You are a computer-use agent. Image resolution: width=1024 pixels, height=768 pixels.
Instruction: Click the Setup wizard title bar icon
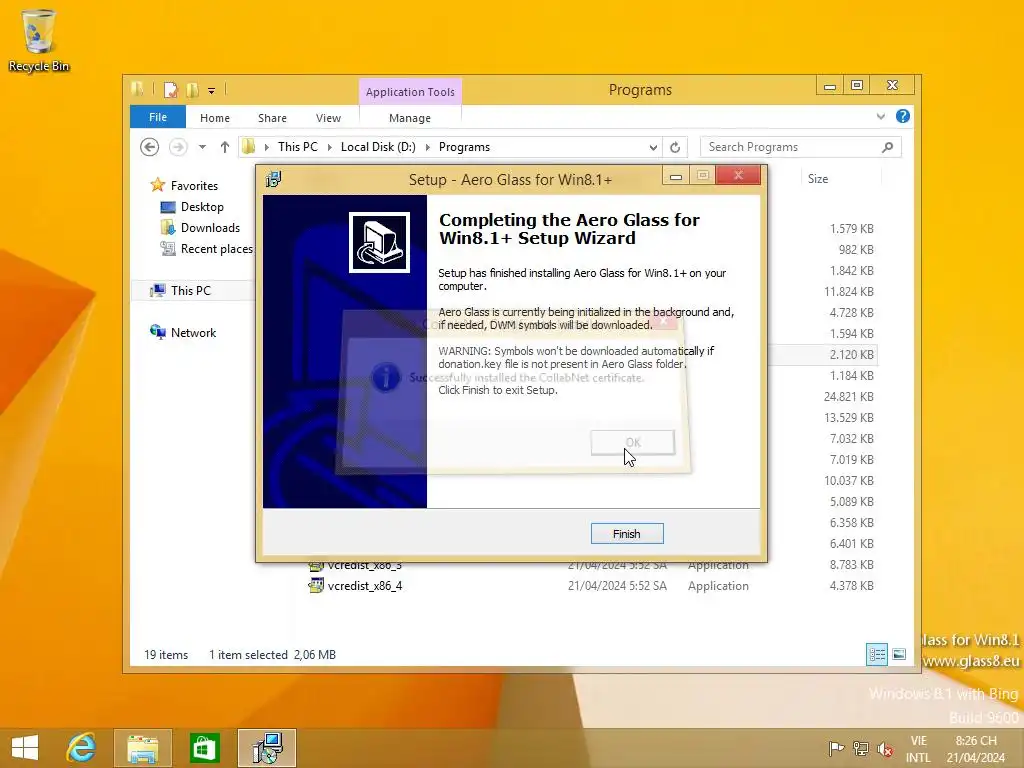coord(274,179)
